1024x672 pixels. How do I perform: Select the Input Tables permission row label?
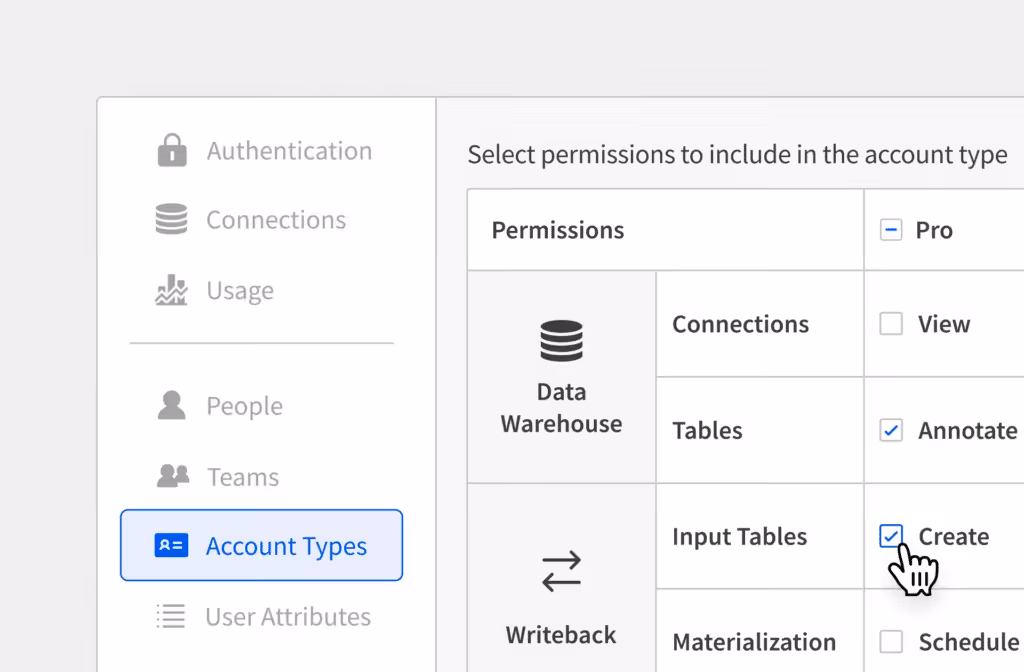click(740, 537)
